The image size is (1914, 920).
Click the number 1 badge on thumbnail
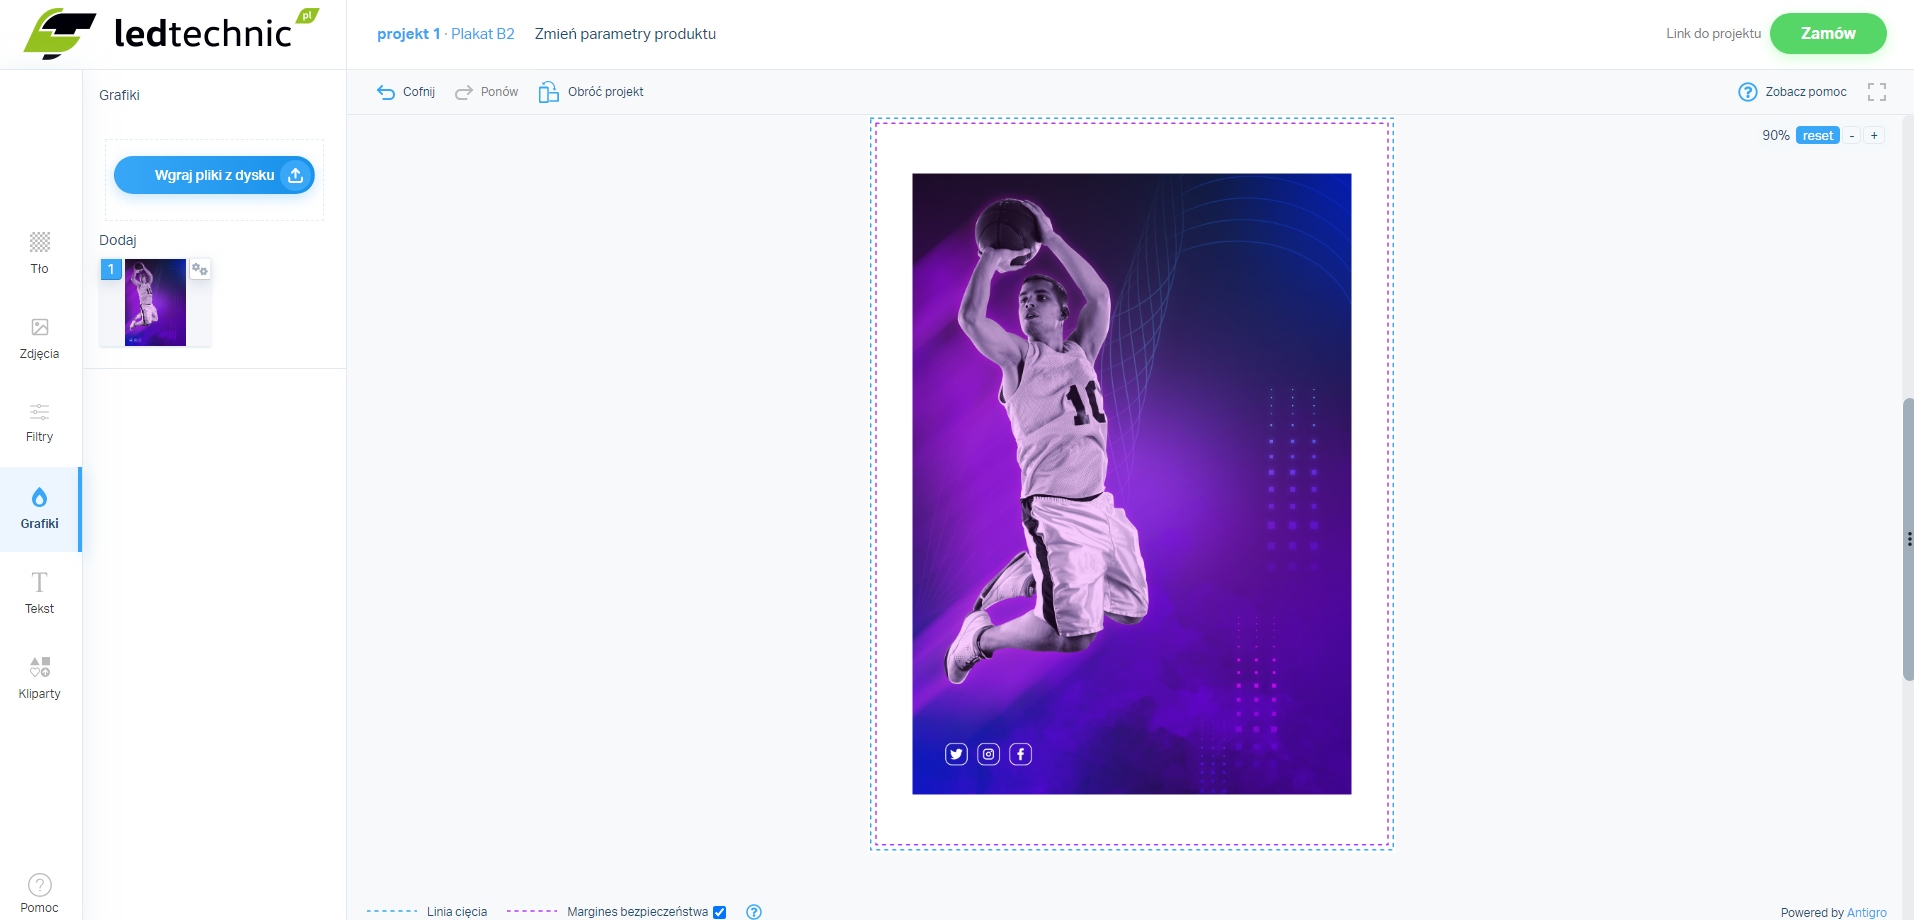click(111, 269)
